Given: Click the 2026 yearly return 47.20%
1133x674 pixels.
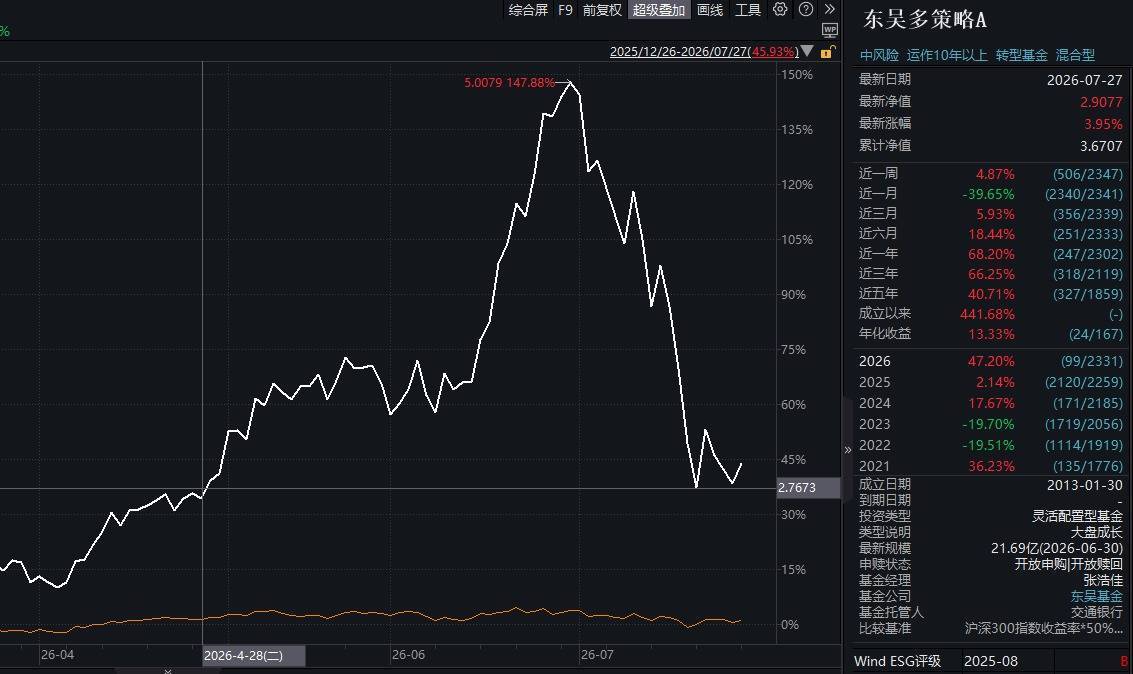Looking at the screenshot, I should click(991, 361).
